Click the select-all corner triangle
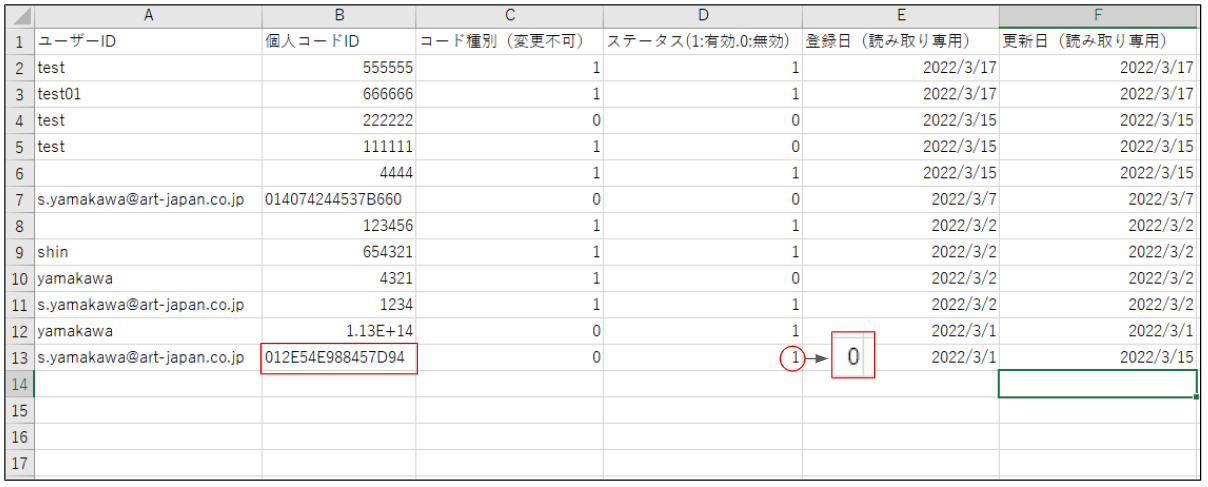 (x=19, y=16)
